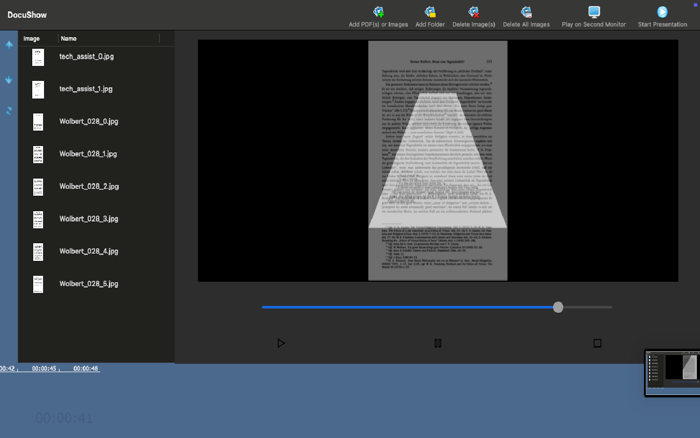Move selected image down with arrow
700x438 pixels.
click(x=9, y=80)
